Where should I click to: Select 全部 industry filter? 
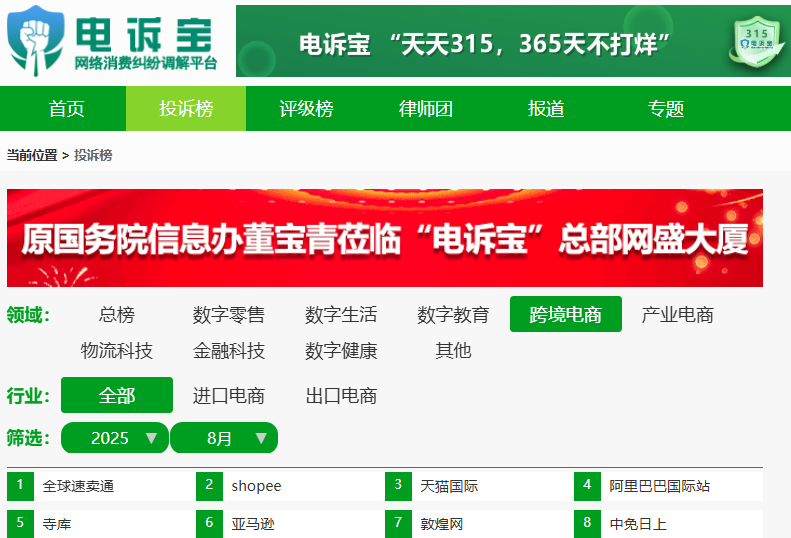coord(117,395)
